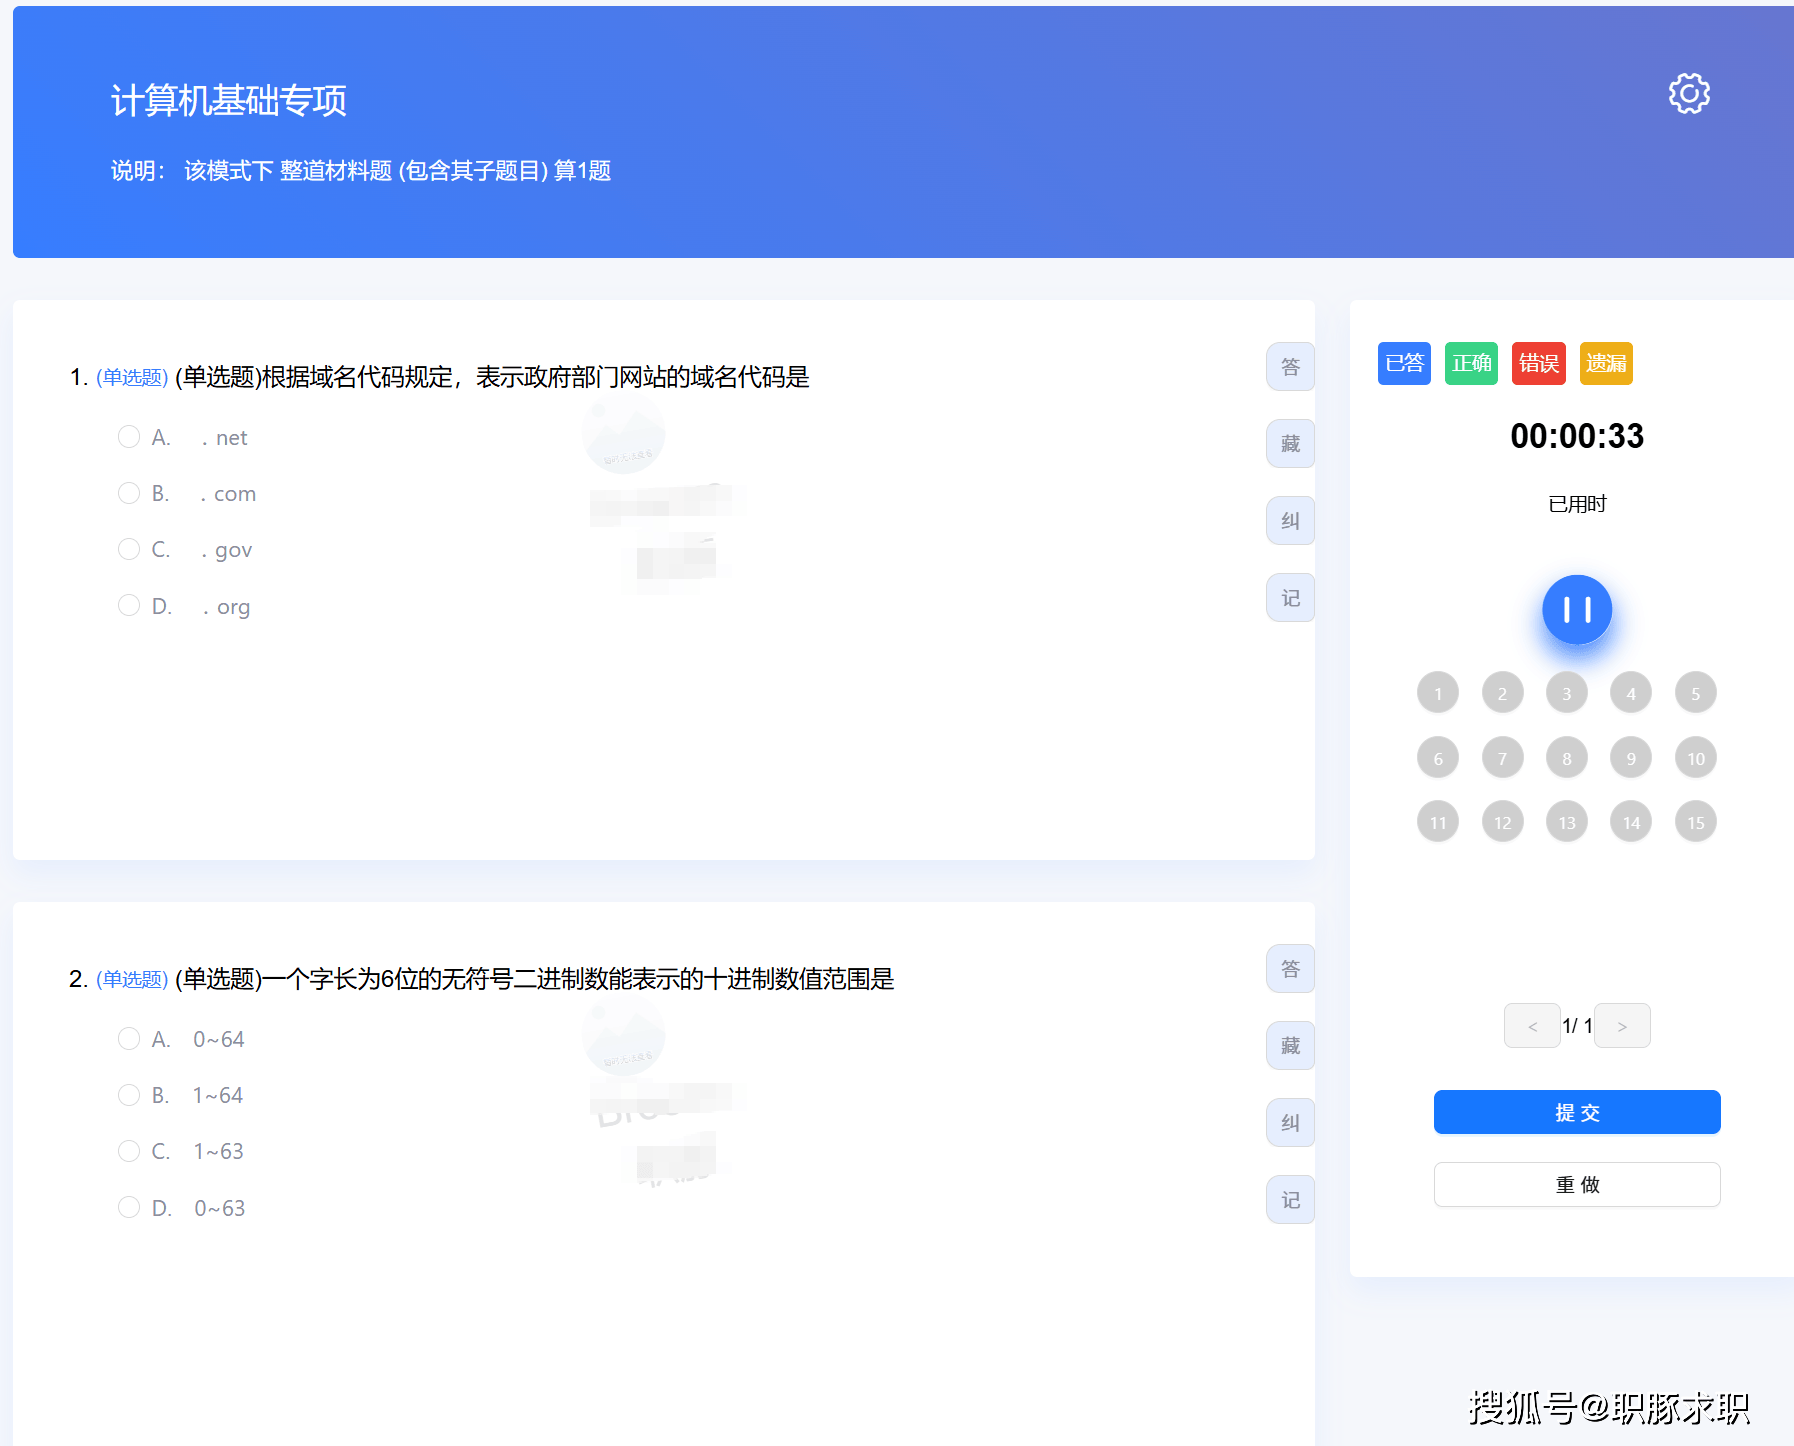Jump to question 9 in the number grid
This screenshot has width=1794, height=1446.
click(x=1631, y=758)
